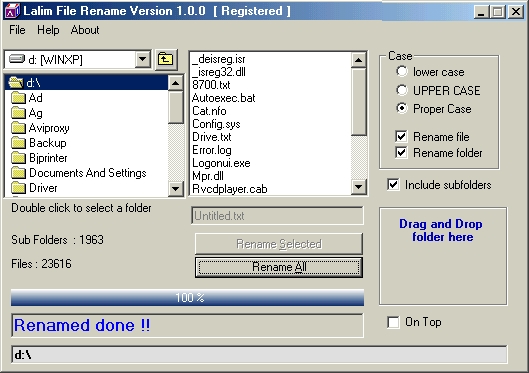Minimize the Lalim File Rename window

click(x=481, y=12)
